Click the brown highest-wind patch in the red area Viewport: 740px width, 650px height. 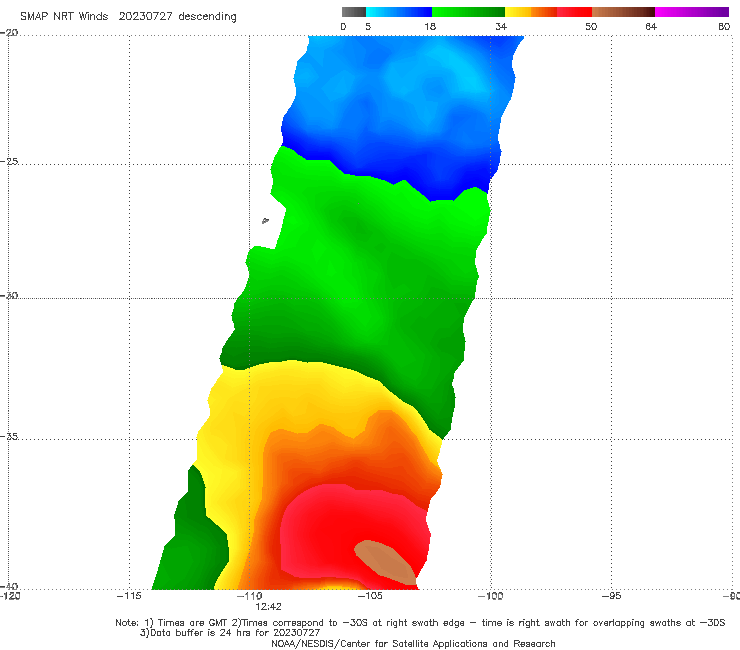tap(386, 562)
